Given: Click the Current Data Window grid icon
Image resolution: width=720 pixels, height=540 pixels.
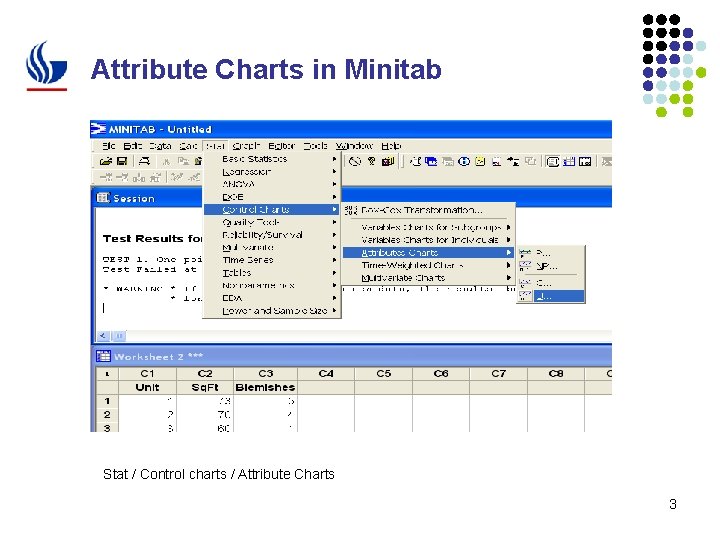Looking at the screenshot, I should (x=569, y=161).
